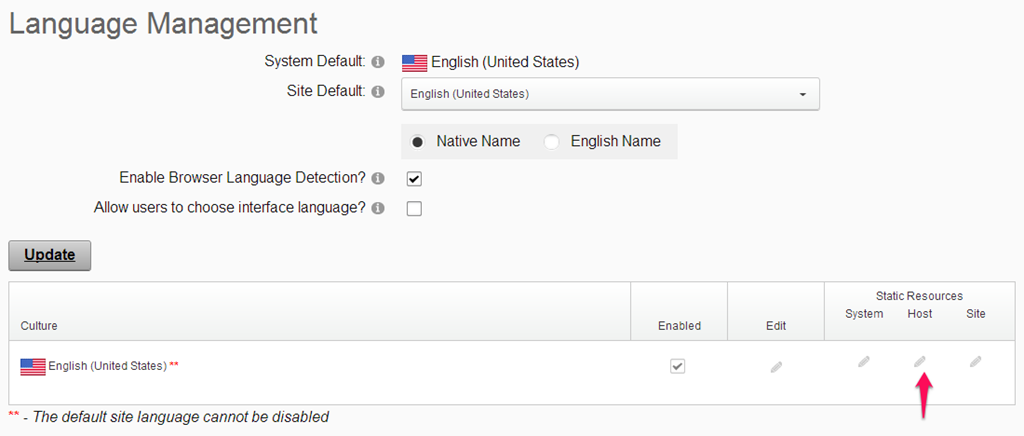The height and width of the screenshot is (436, 1024).
Task: Check Allow users to choose interface language
Action: (x=414, y=209)
